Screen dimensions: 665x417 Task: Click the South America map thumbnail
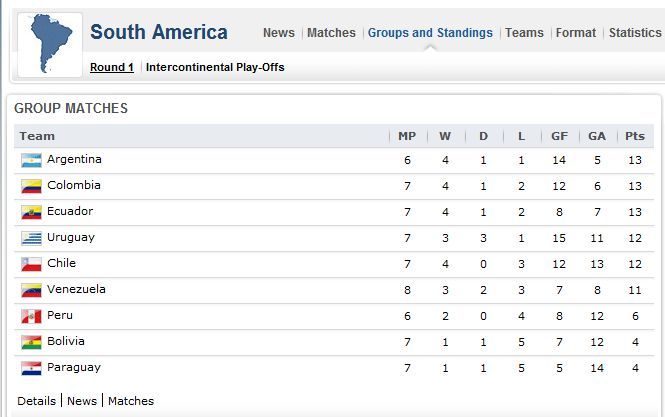click(50, 45)
